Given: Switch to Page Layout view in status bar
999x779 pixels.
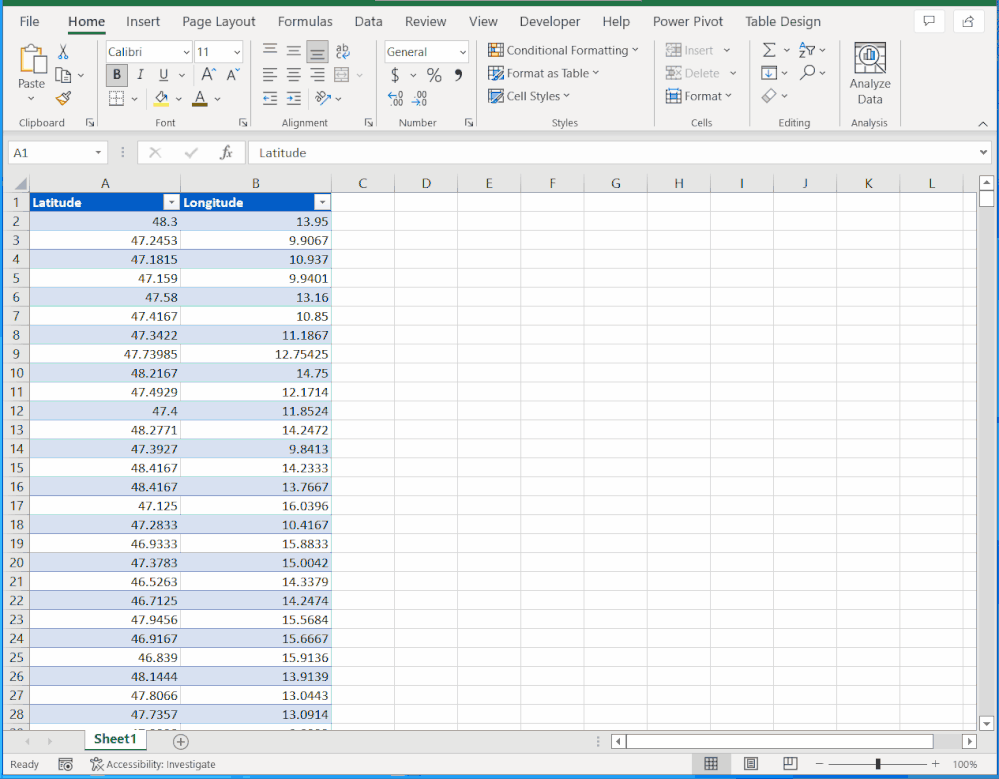Looking at the screenshot, I should [751, 764].
